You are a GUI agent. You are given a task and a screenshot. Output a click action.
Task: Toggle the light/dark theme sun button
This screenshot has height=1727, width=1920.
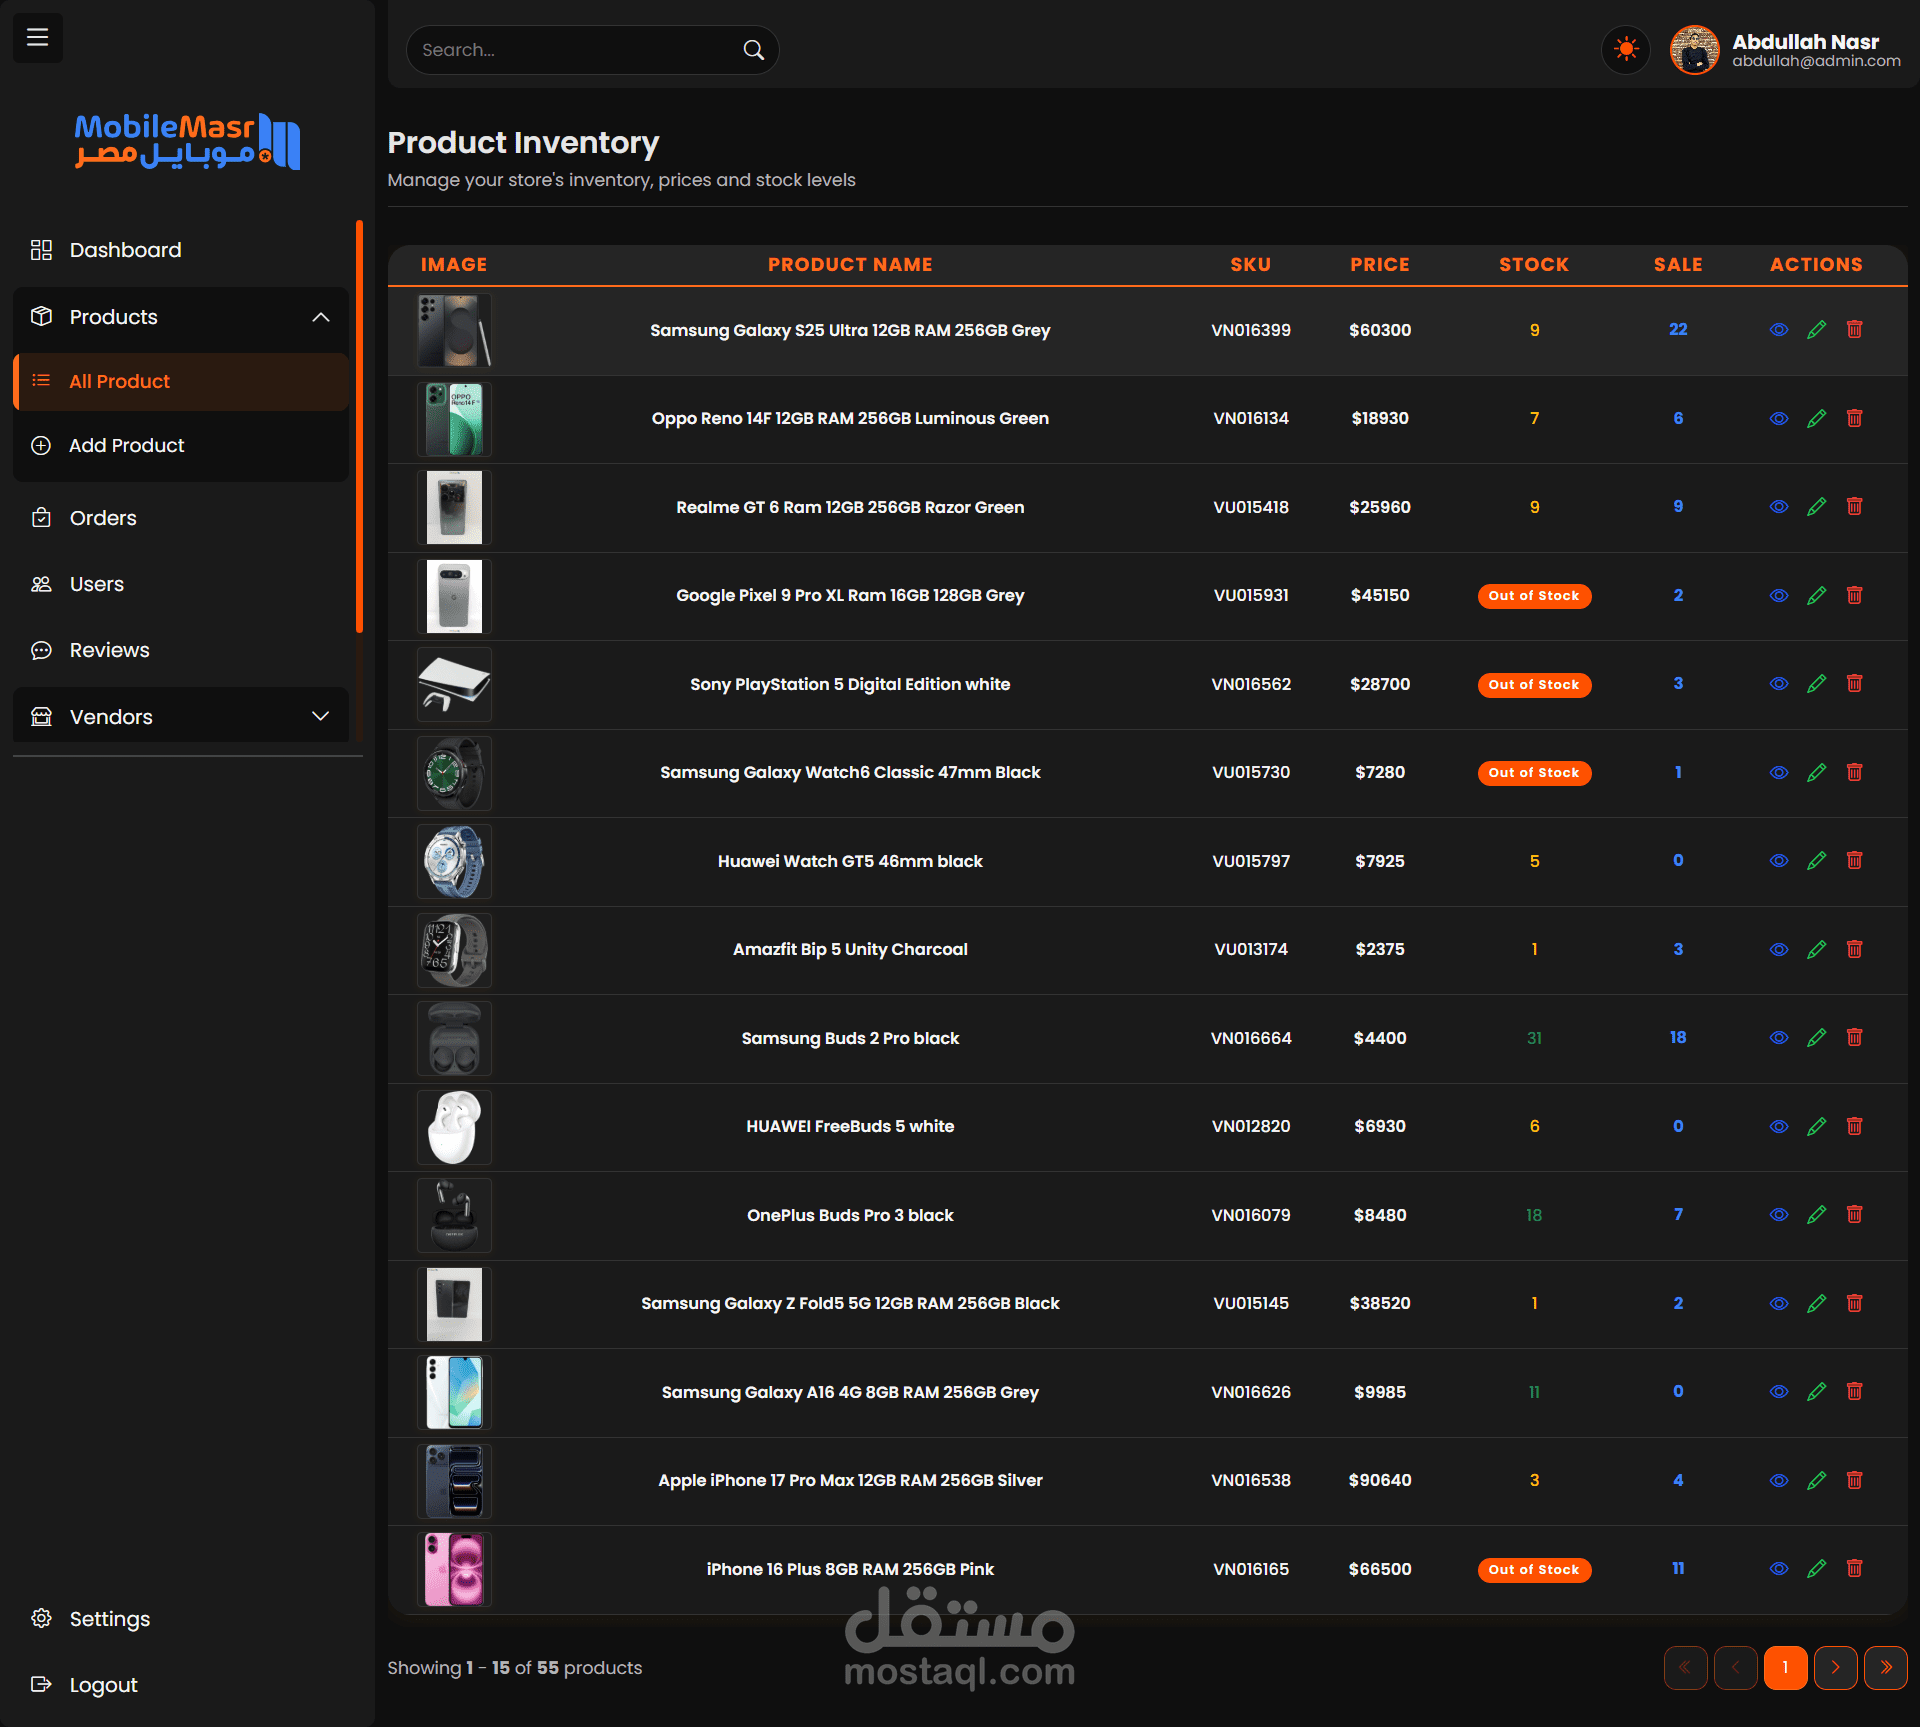pyautogui.click(x=1626, y=49)
